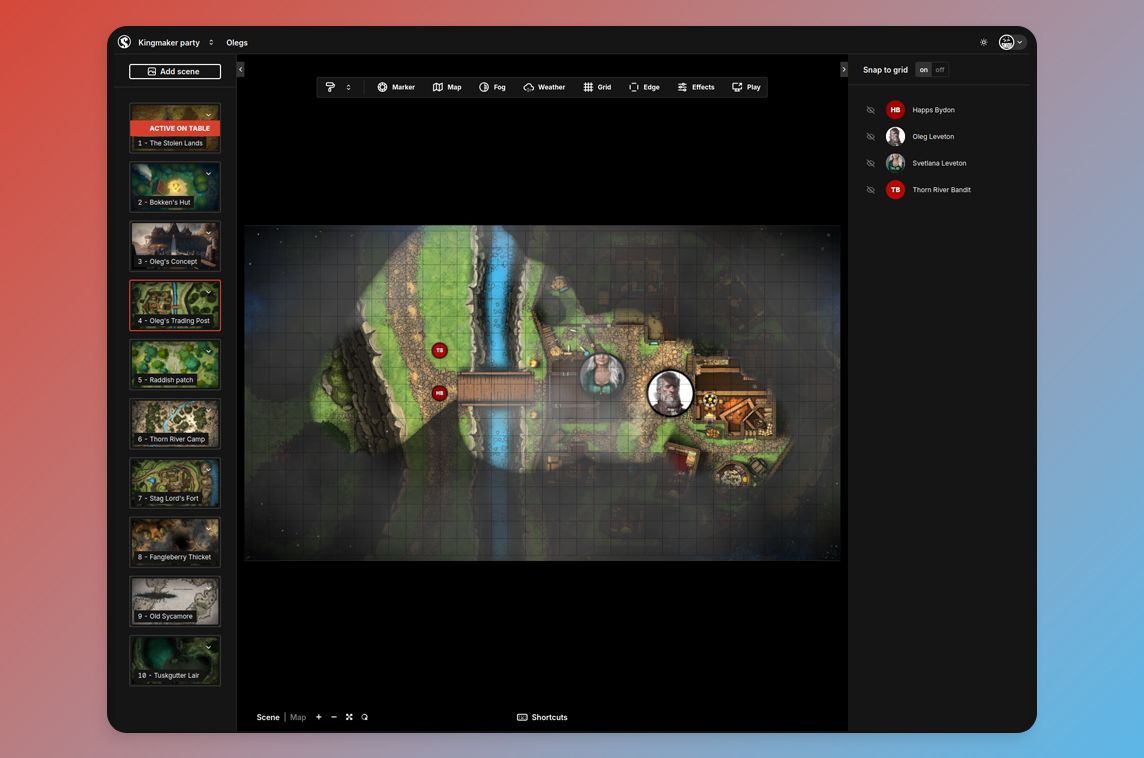Image resolution: width=1144 pixels, height=758 pixels.
Task: Click the TB bandit token on map
Action: (439, 351)
